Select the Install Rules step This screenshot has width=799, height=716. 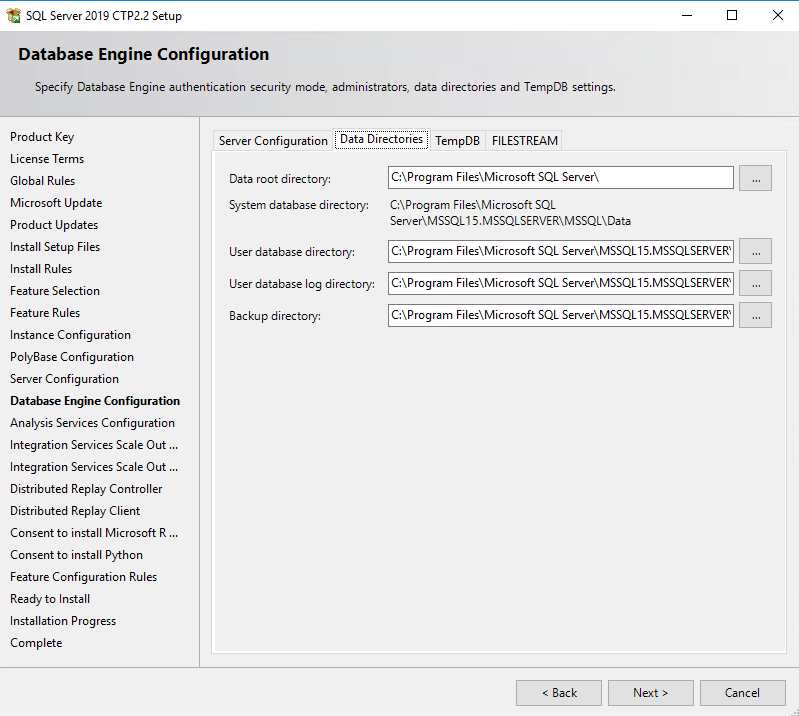click(x=41, y=269)
